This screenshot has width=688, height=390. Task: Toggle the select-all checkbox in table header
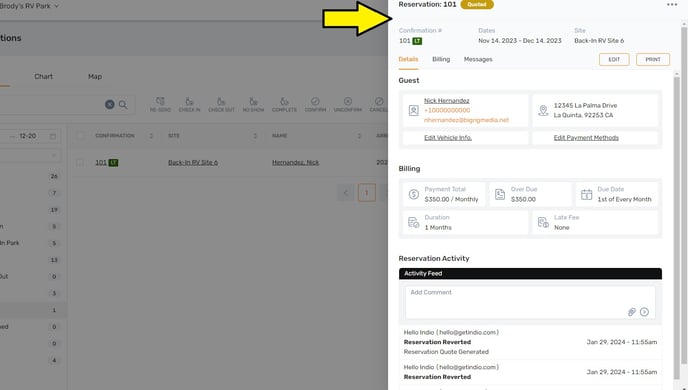tap(80, 136)
